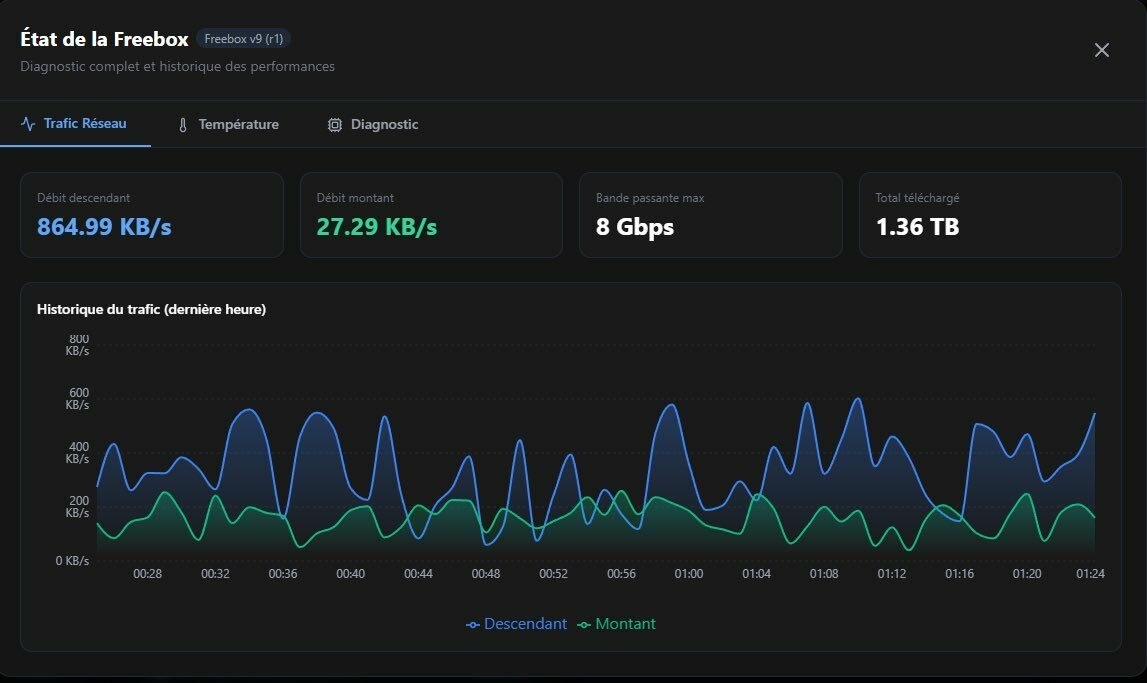Select the Bande passante max card

coord(710,214)
